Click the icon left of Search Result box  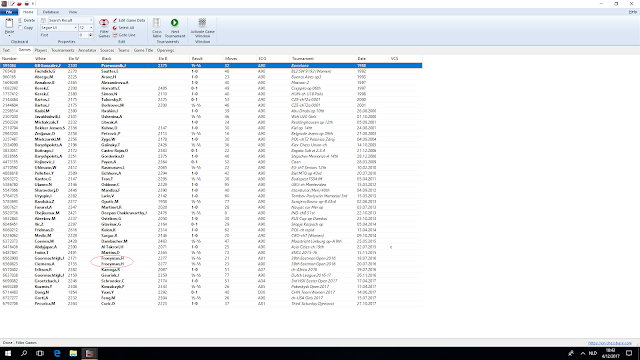coord(44,20)
